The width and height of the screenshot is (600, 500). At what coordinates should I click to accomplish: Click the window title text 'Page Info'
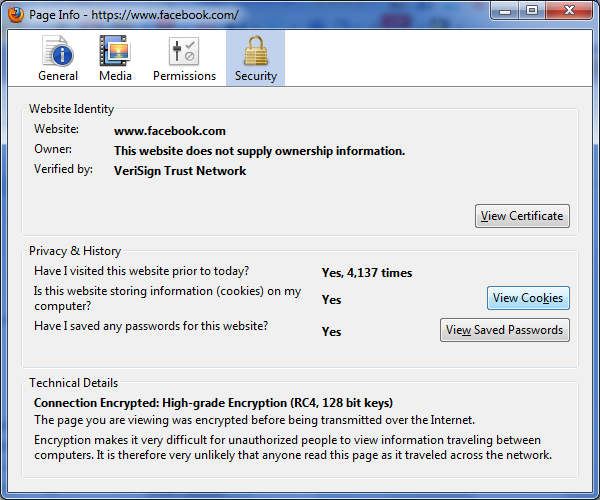(x=54, y=15)
